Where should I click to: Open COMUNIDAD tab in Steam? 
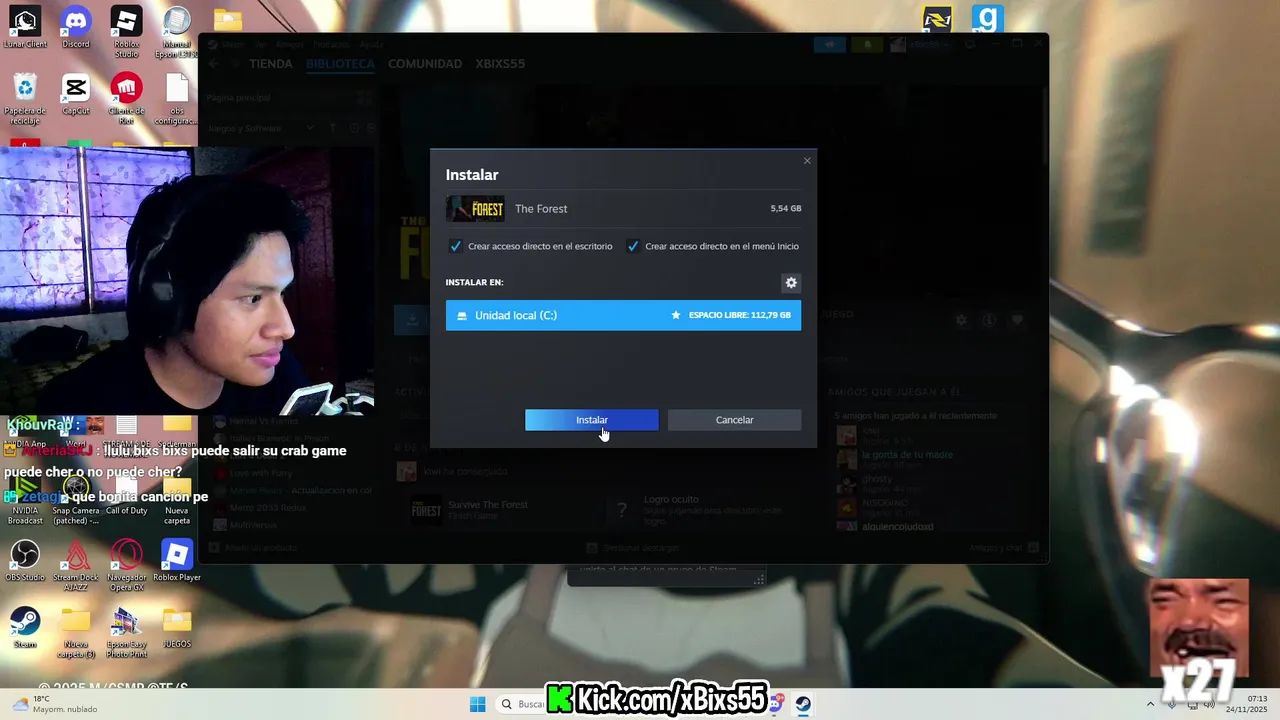point(425,64)
